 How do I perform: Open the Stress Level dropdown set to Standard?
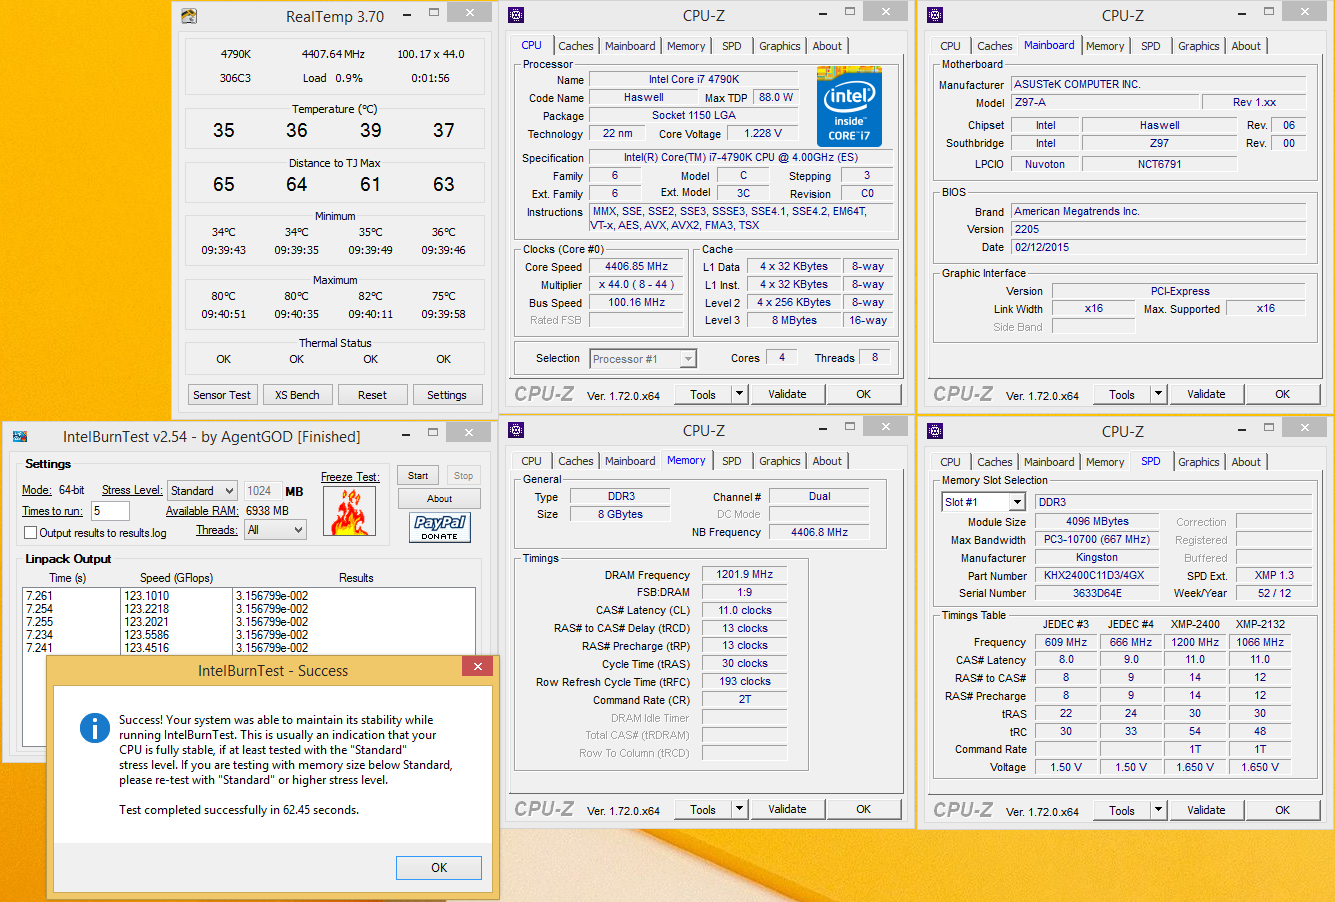click(x=202, y=491)
